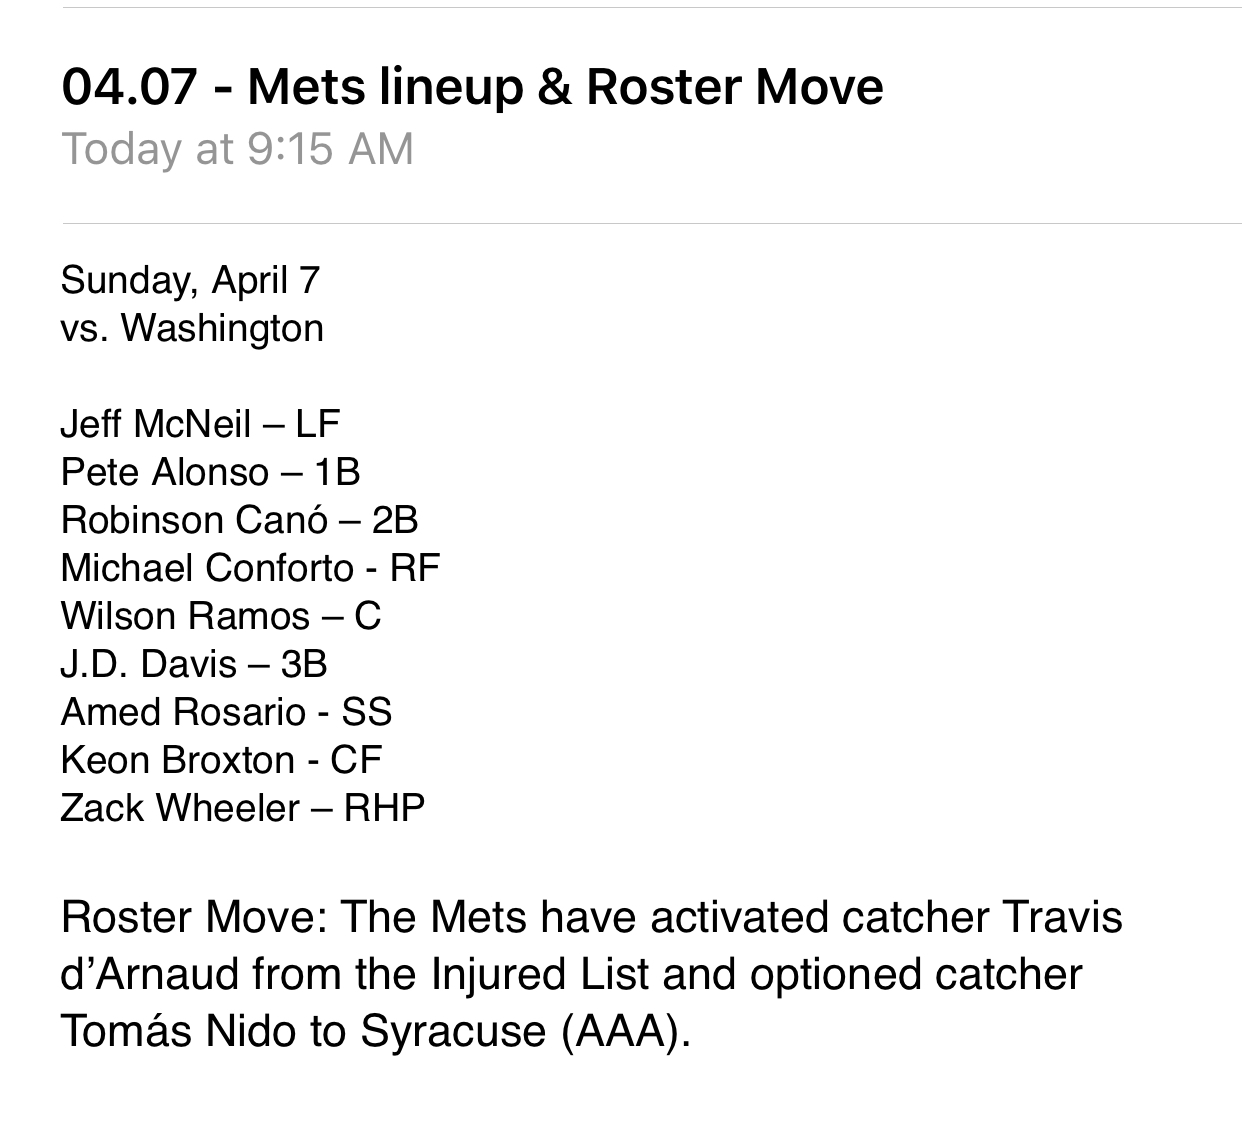Viewport: 1242px width, 1138px height.
Task: Click the J.D. Davis – 3B entry
Action: (194, 664)
